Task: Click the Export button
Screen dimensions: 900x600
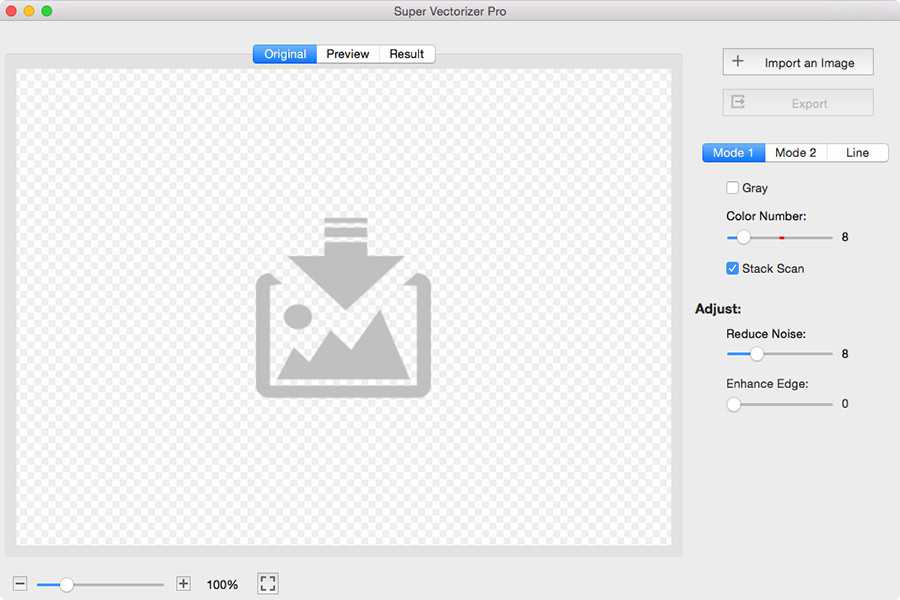Action: (797, 101)
